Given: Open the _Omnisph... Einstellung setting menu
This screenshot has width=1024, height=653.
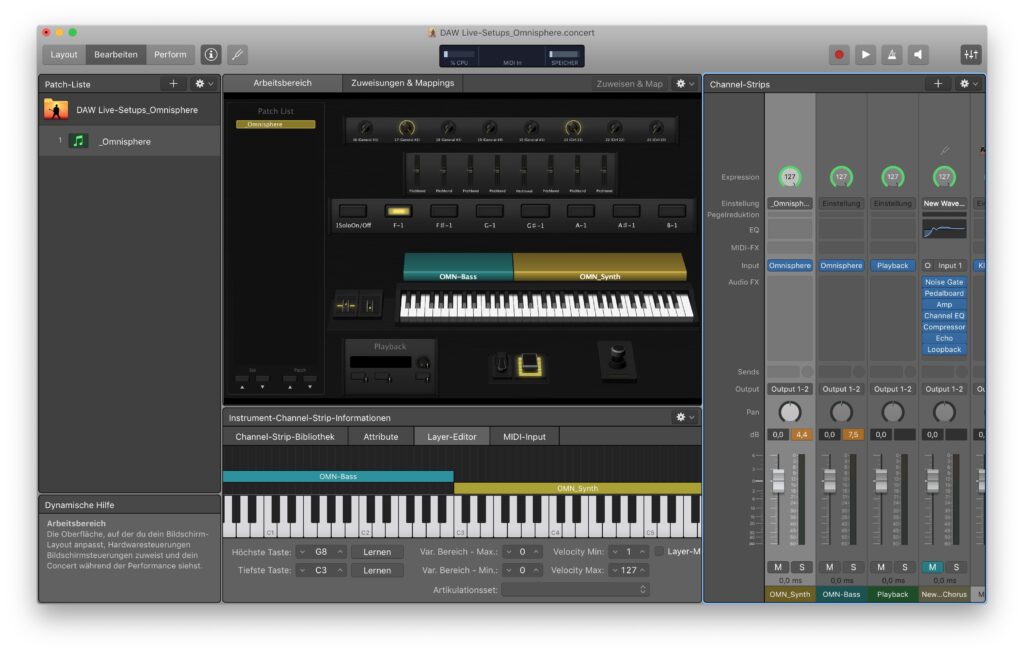Looking at the screenshot, I should coord(790,203).
